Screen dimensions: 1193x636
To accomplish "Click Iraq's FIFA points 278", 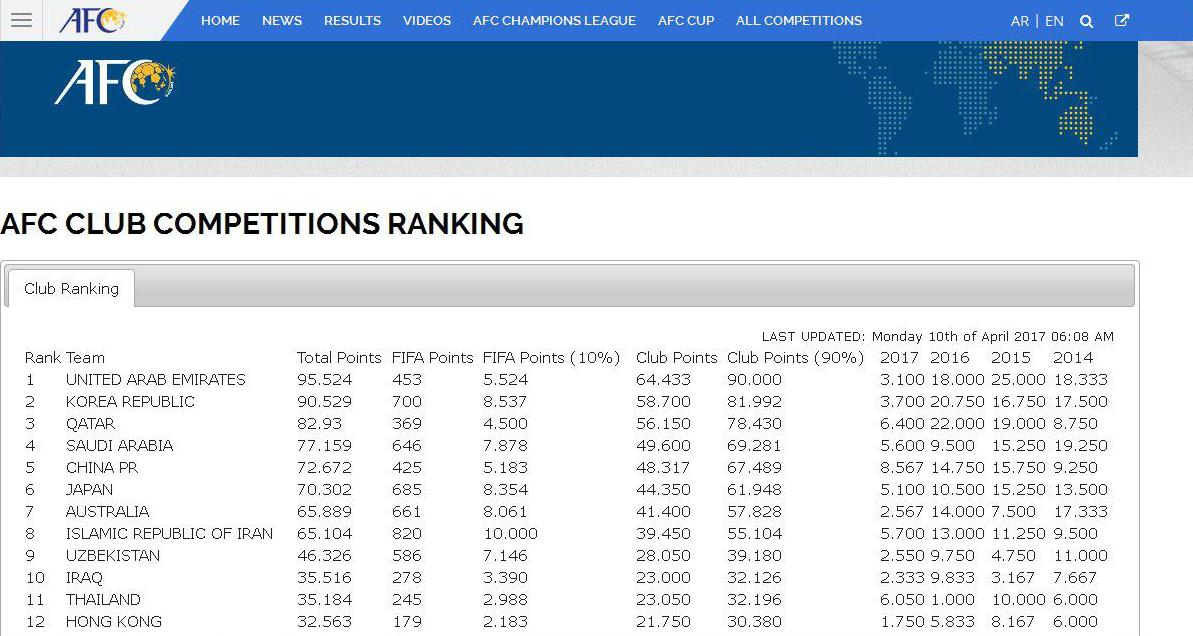I will 407,578.
